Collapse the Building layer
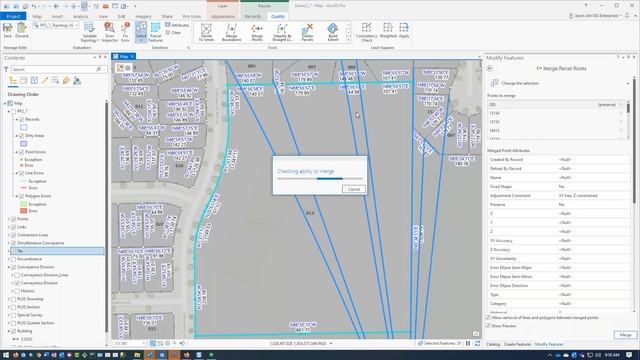Image resolution: width=640 pixels, height=360 pixels. 9,331
